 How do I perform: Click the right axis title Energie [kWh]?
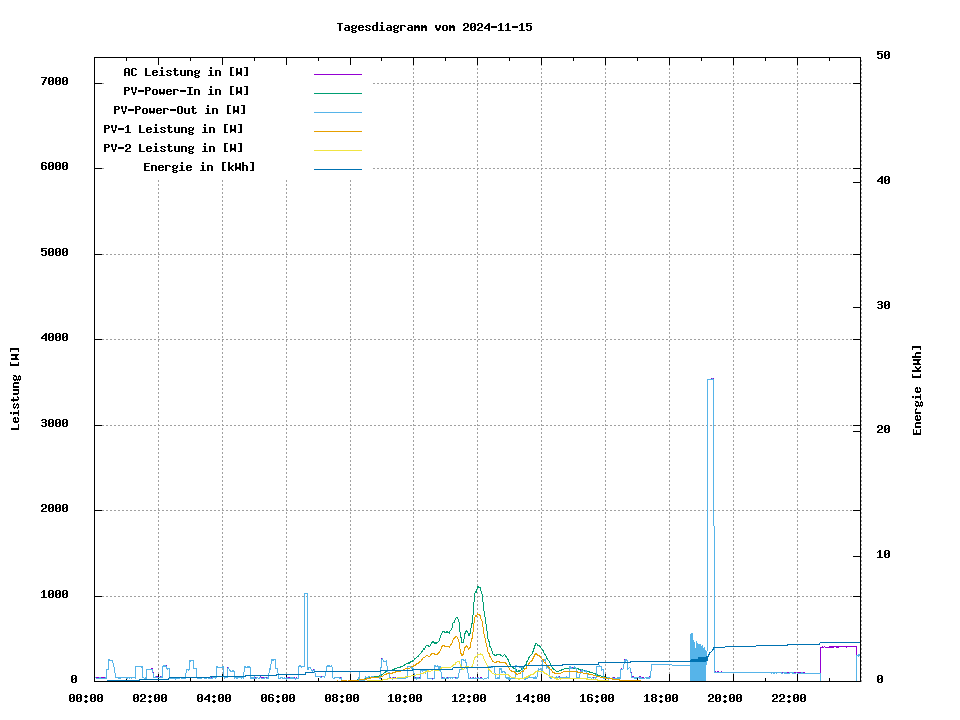pos(917,390)
